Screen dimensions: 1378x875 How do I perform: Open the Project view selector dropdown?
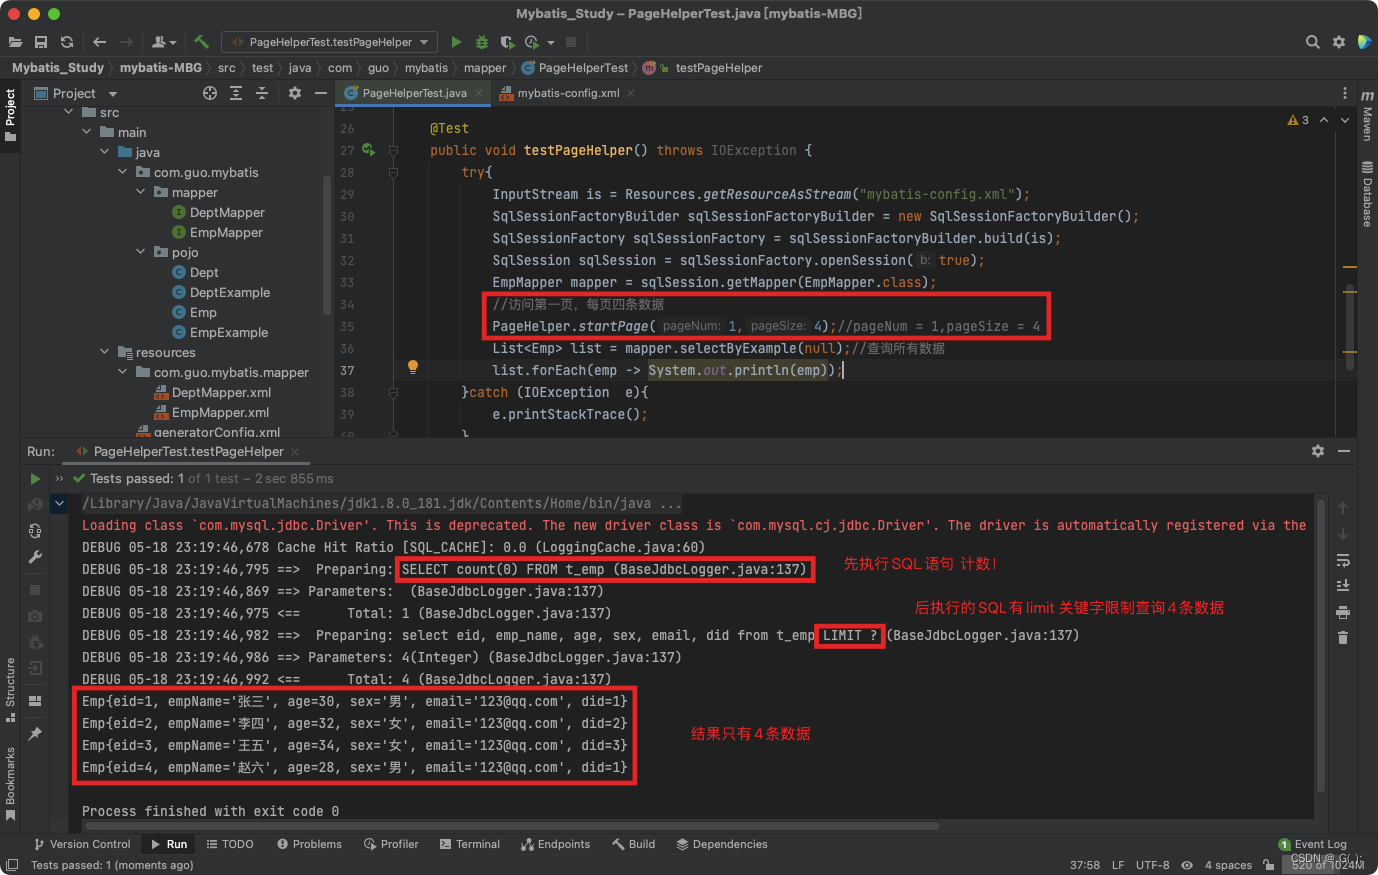click(x=76, y=93)
